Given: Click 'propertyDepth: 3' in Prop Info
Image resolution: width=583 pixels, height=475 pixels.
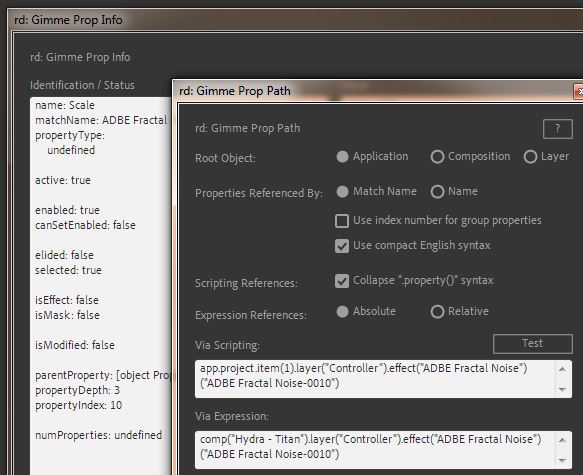Looking at the screenshot, I should [x=77, y=390].
